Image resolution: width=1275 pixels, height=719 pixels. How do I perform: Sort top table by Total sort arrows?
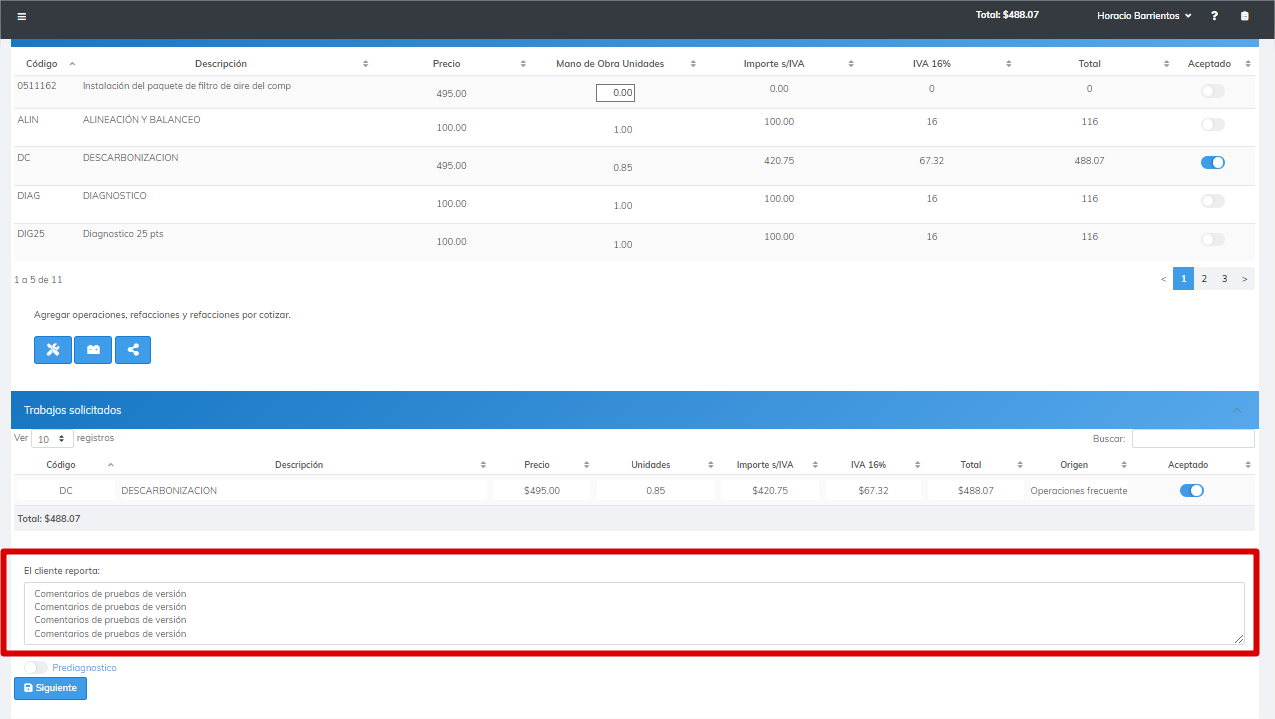pos(1167,64)
